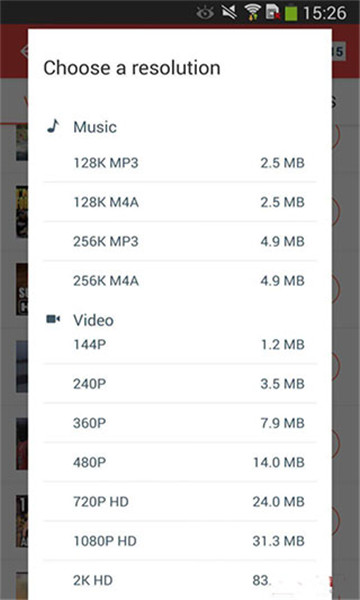Select 128K MP3 audio option
This screenshot has height=600, width=360.
click(x=180, y=163)
